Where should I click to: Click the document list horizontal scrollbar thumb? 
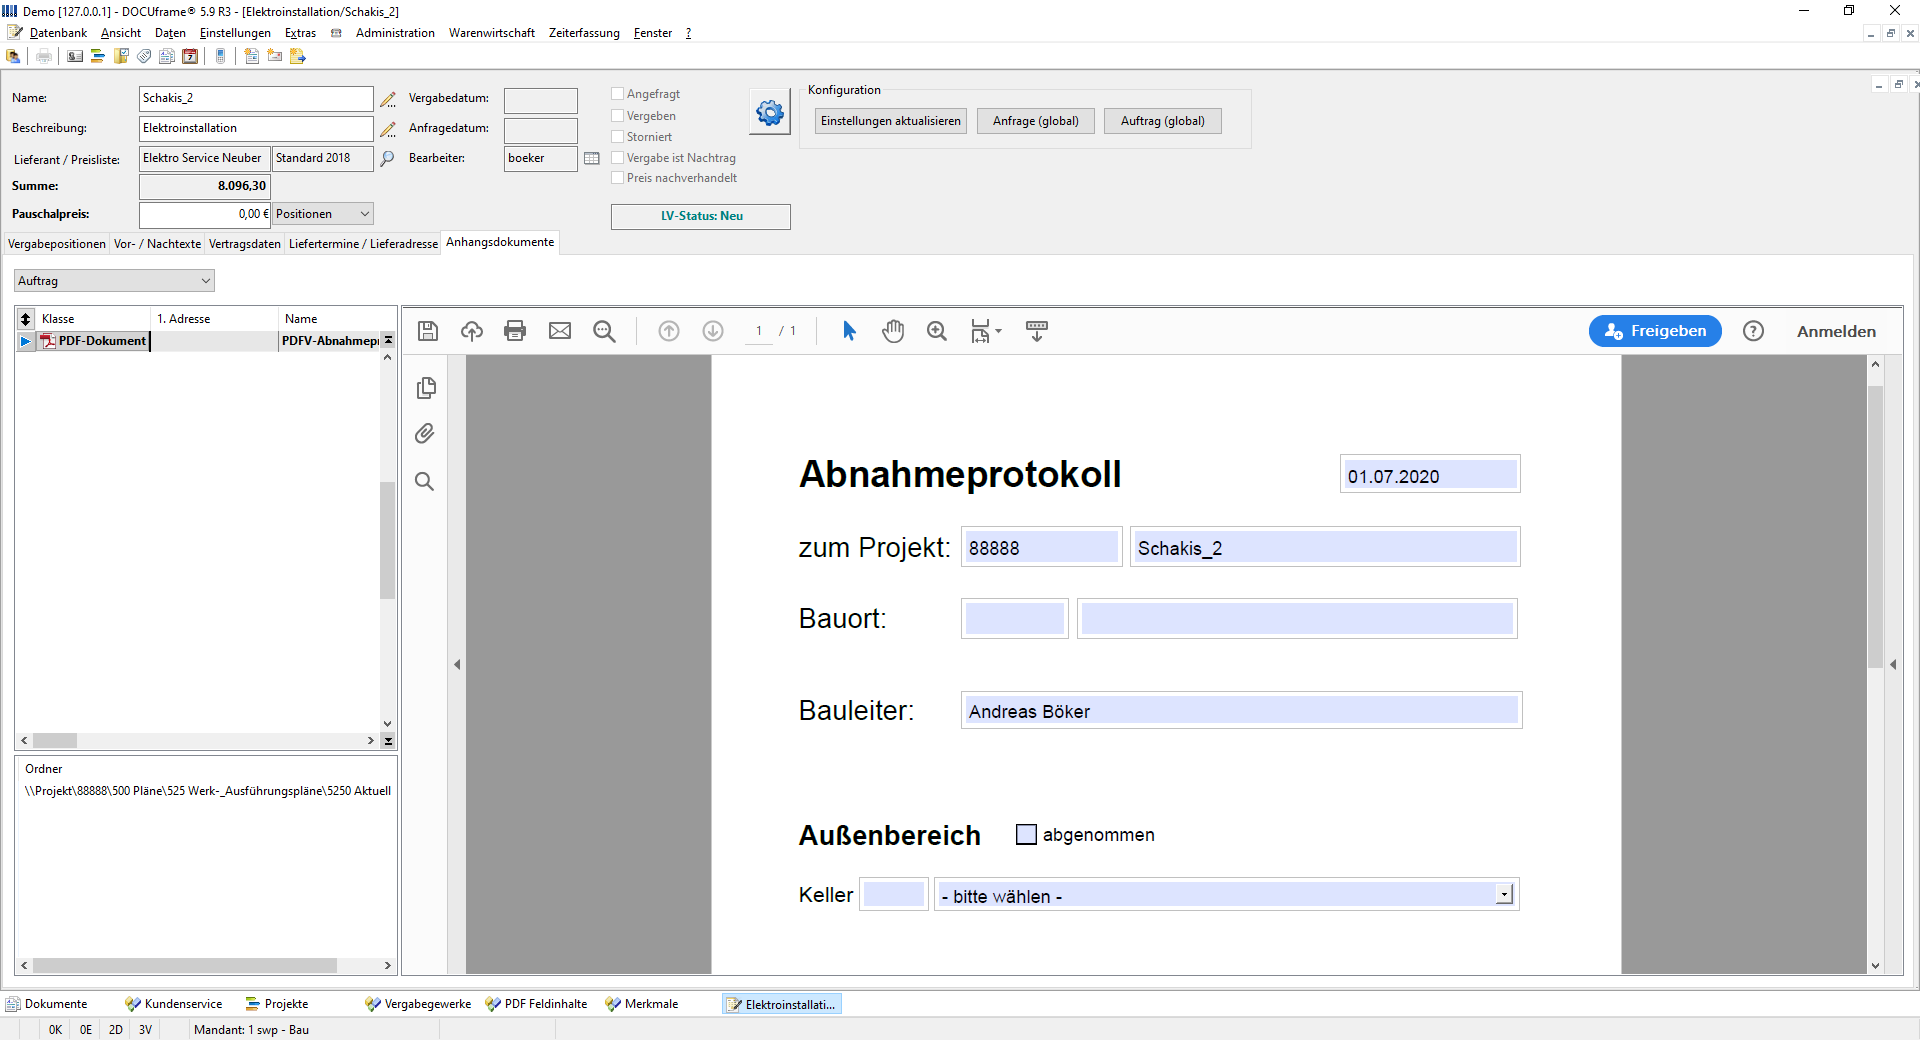click(x=55, y=741)
